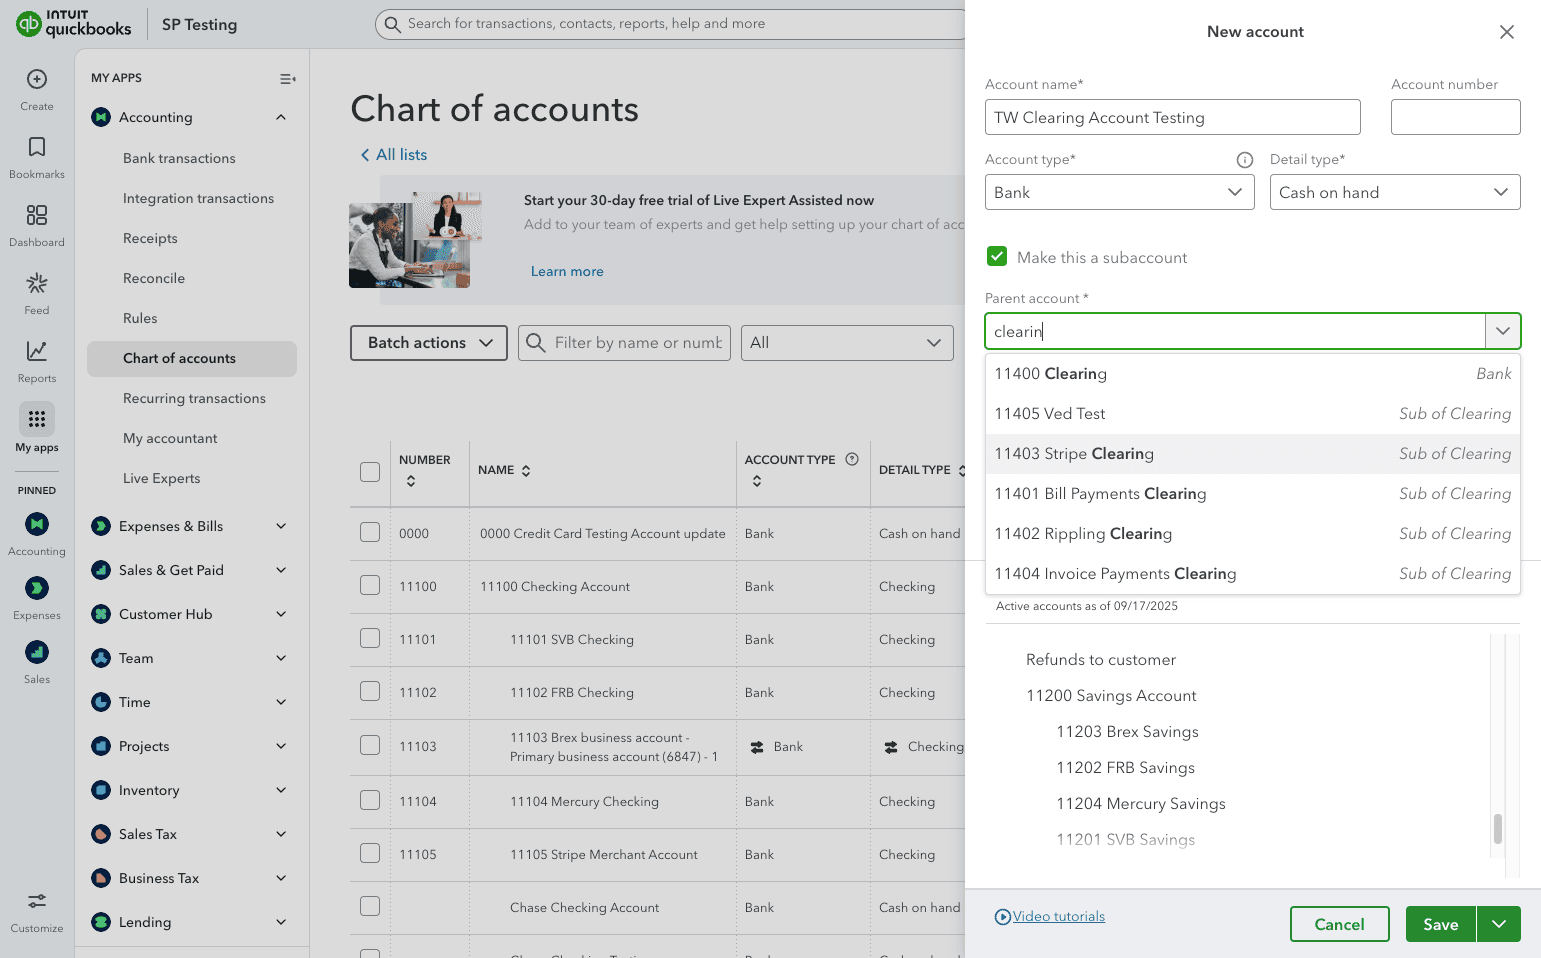Select Reconcile under Accounting
The image size is (1541, 958).
[x=154, y=278]
